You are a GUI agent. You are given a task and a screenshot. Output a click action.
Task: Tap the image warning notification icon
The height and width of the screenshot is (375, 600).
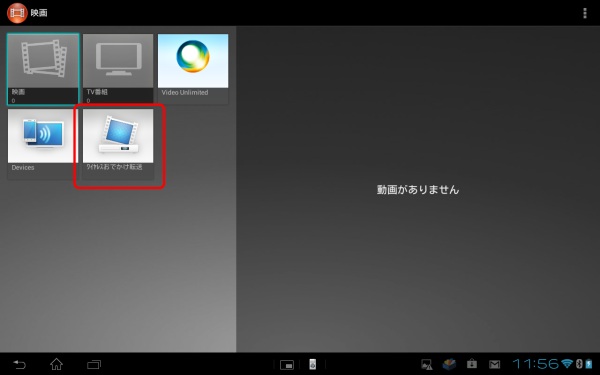[426, 364]
